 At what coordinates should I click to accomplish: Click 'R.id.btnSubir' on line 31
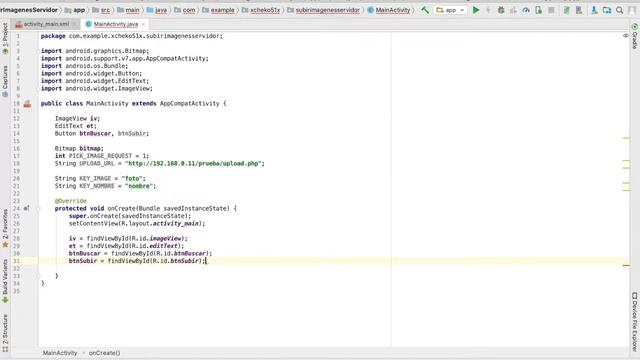pyautogui.click(x=176, y=261)
